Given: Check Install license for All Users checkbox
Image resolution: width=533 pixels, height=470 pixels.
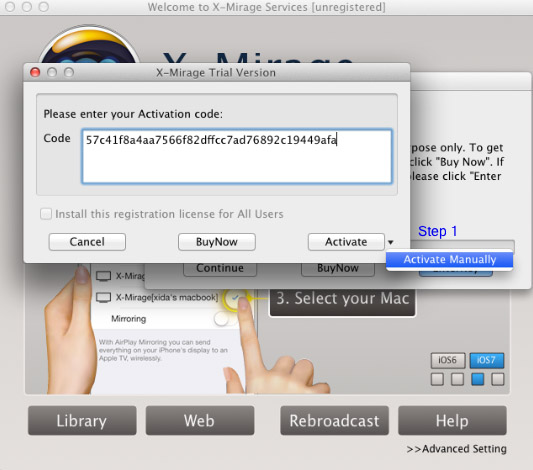Looking at the screenshot, I should tap(46, 214).
